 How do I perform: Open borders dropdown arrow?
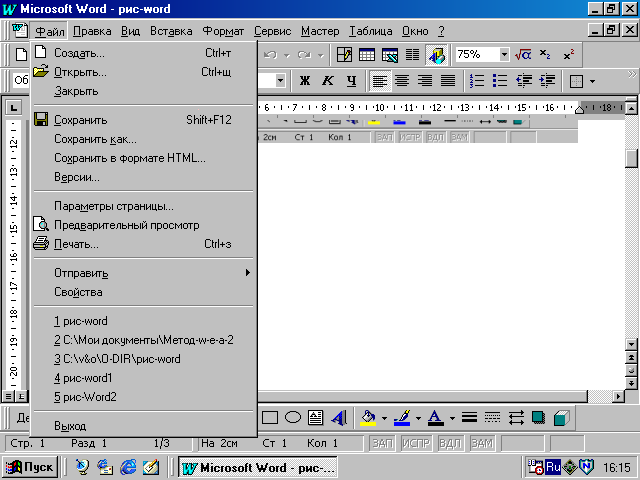click(592, 81)
